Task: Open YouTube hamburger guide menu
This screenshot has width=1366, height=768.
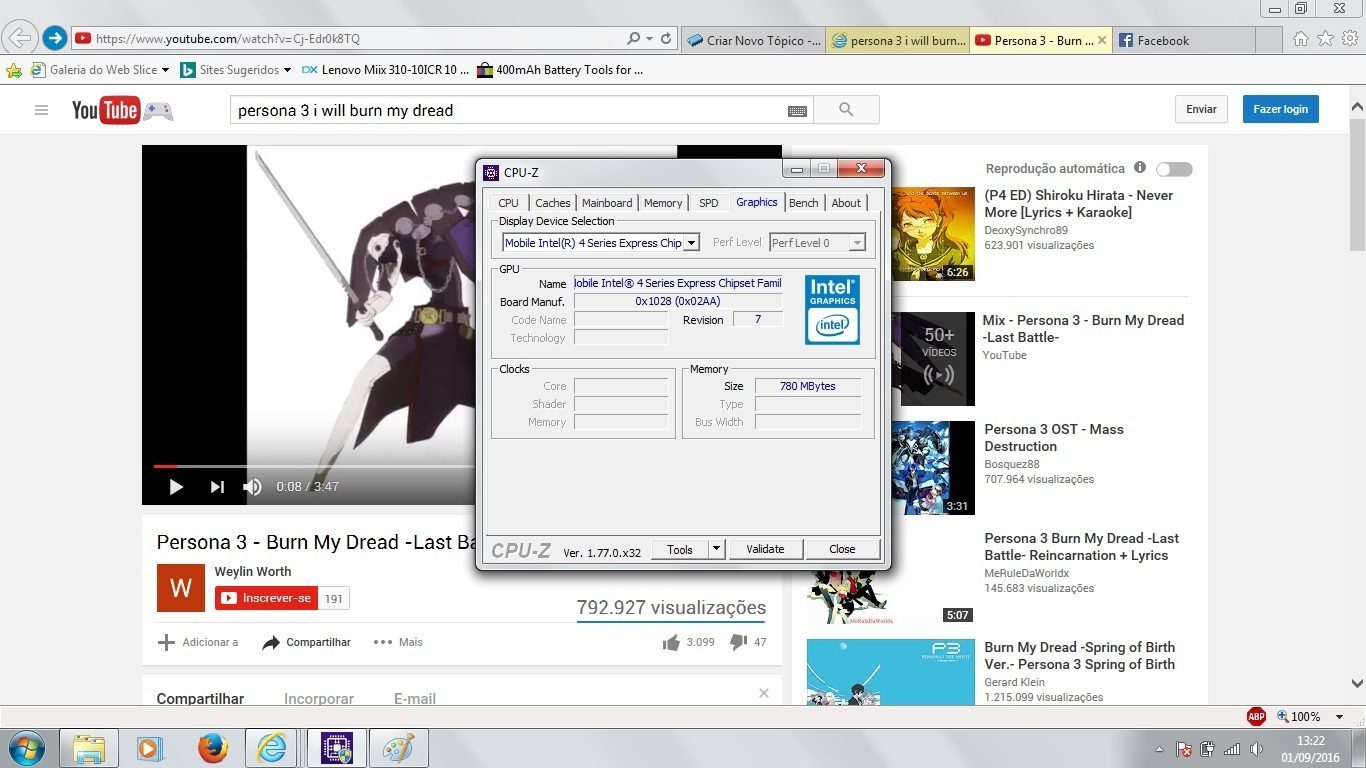Action: click(41, 110)
